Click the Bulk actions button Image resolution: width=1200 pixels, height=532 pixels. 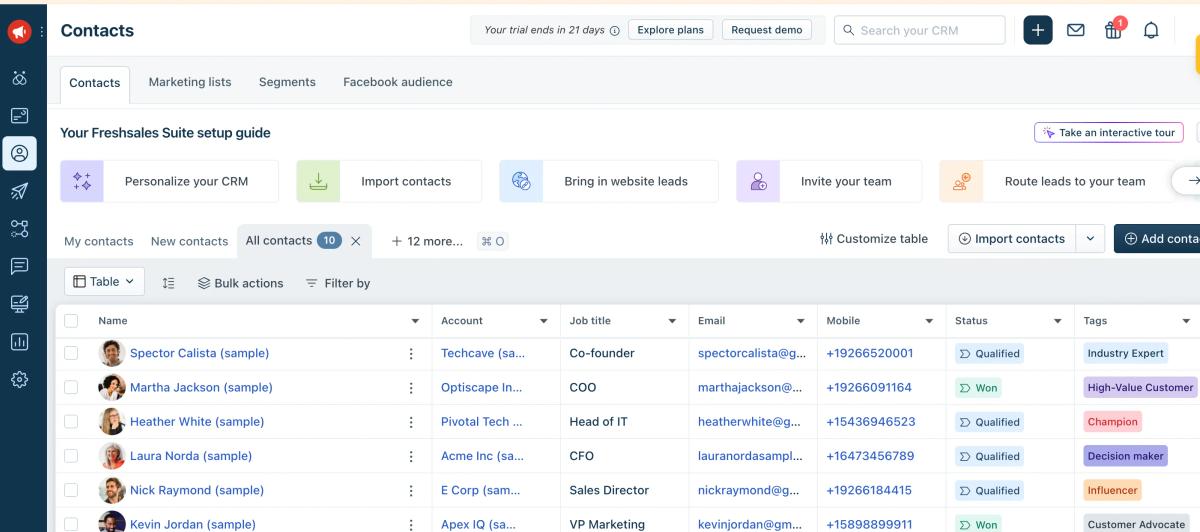240,283
